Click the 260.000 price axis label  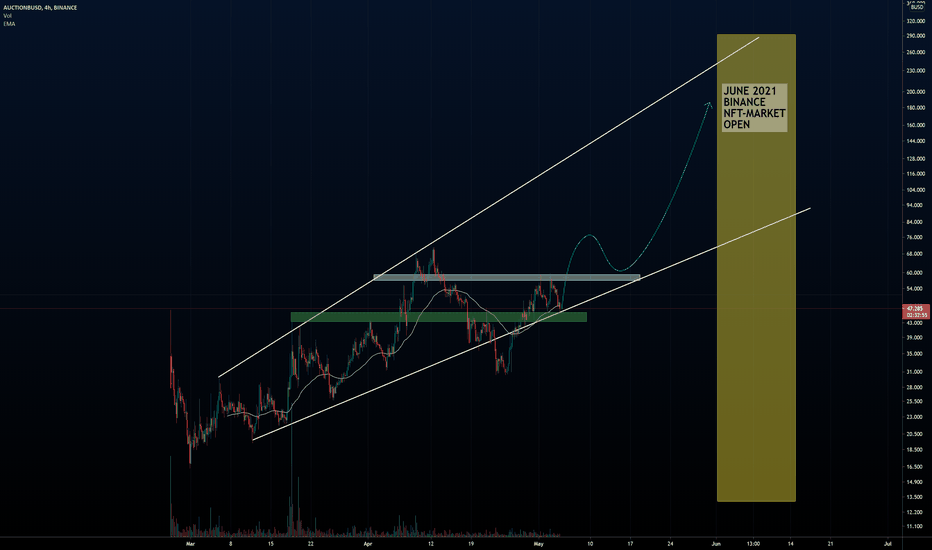coord(916,52)
